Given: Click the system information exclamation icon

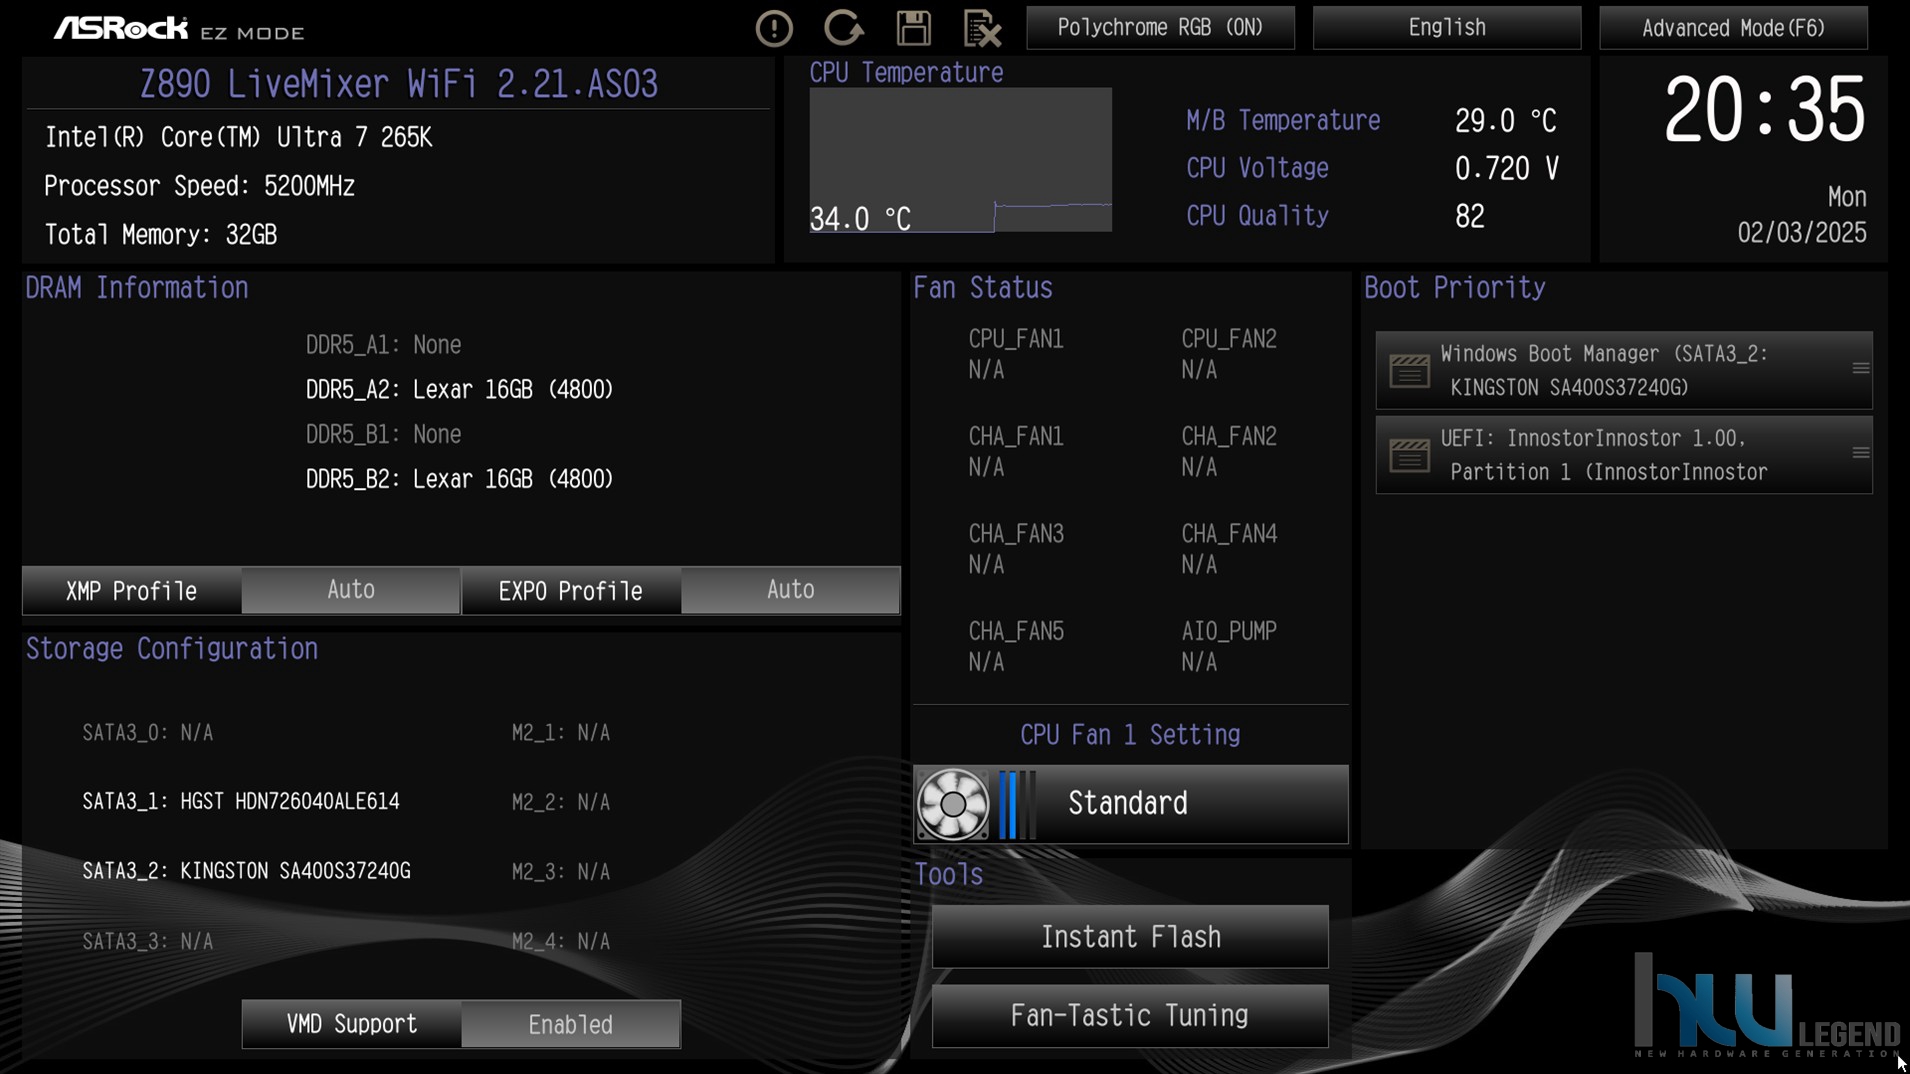Looking at the screenshot, I should pyautogui.click(x=774, y=28).
